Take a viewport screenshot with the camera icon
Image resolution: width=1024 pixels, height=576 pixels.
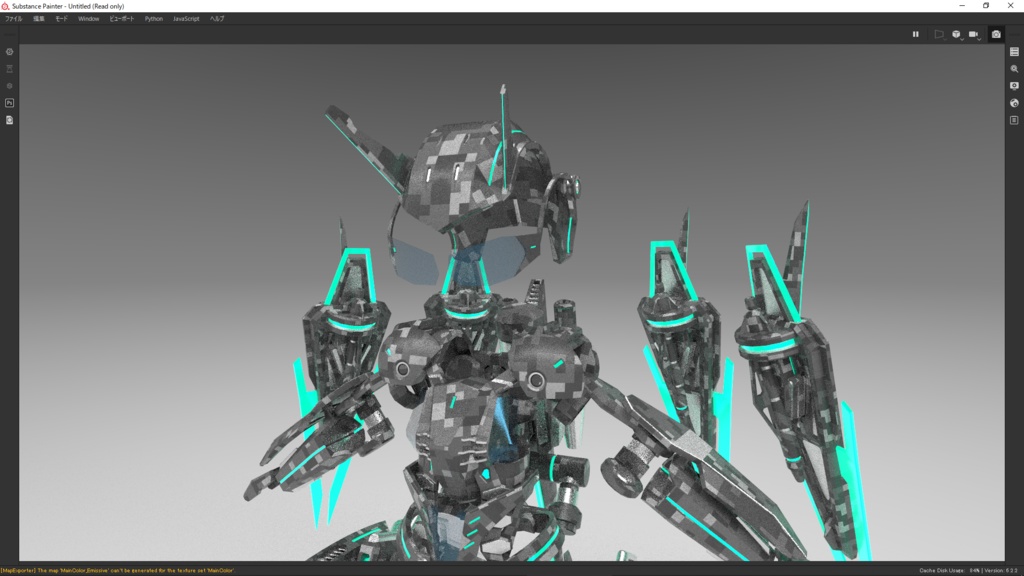point(996,34)
